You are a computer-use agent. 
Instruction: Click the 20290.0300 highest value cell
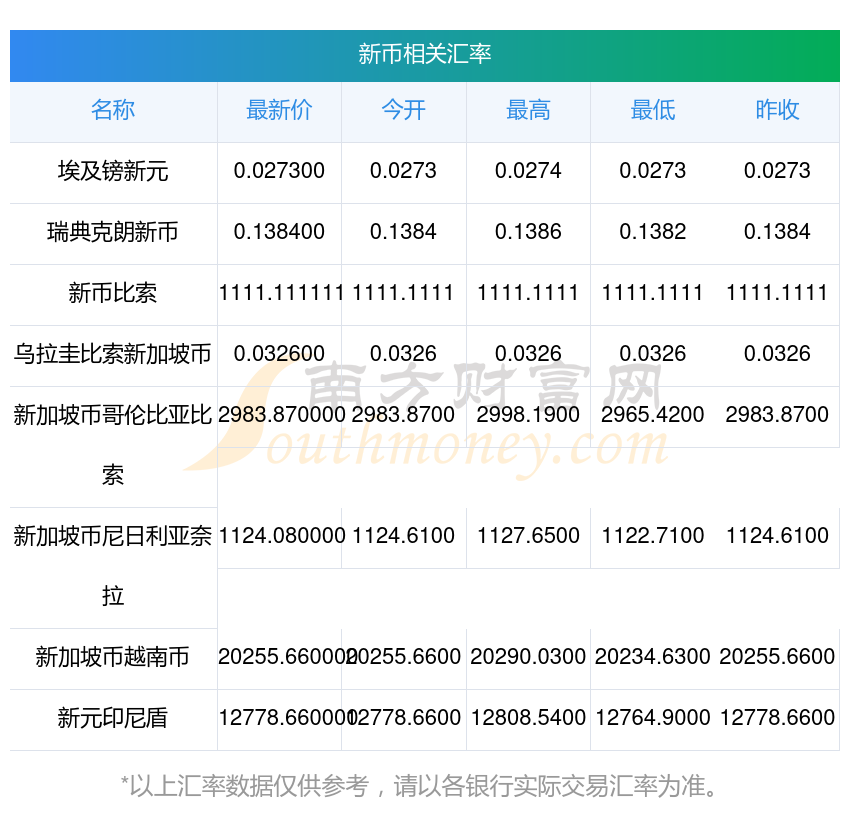pyautogui.click(x=528, y=657)
